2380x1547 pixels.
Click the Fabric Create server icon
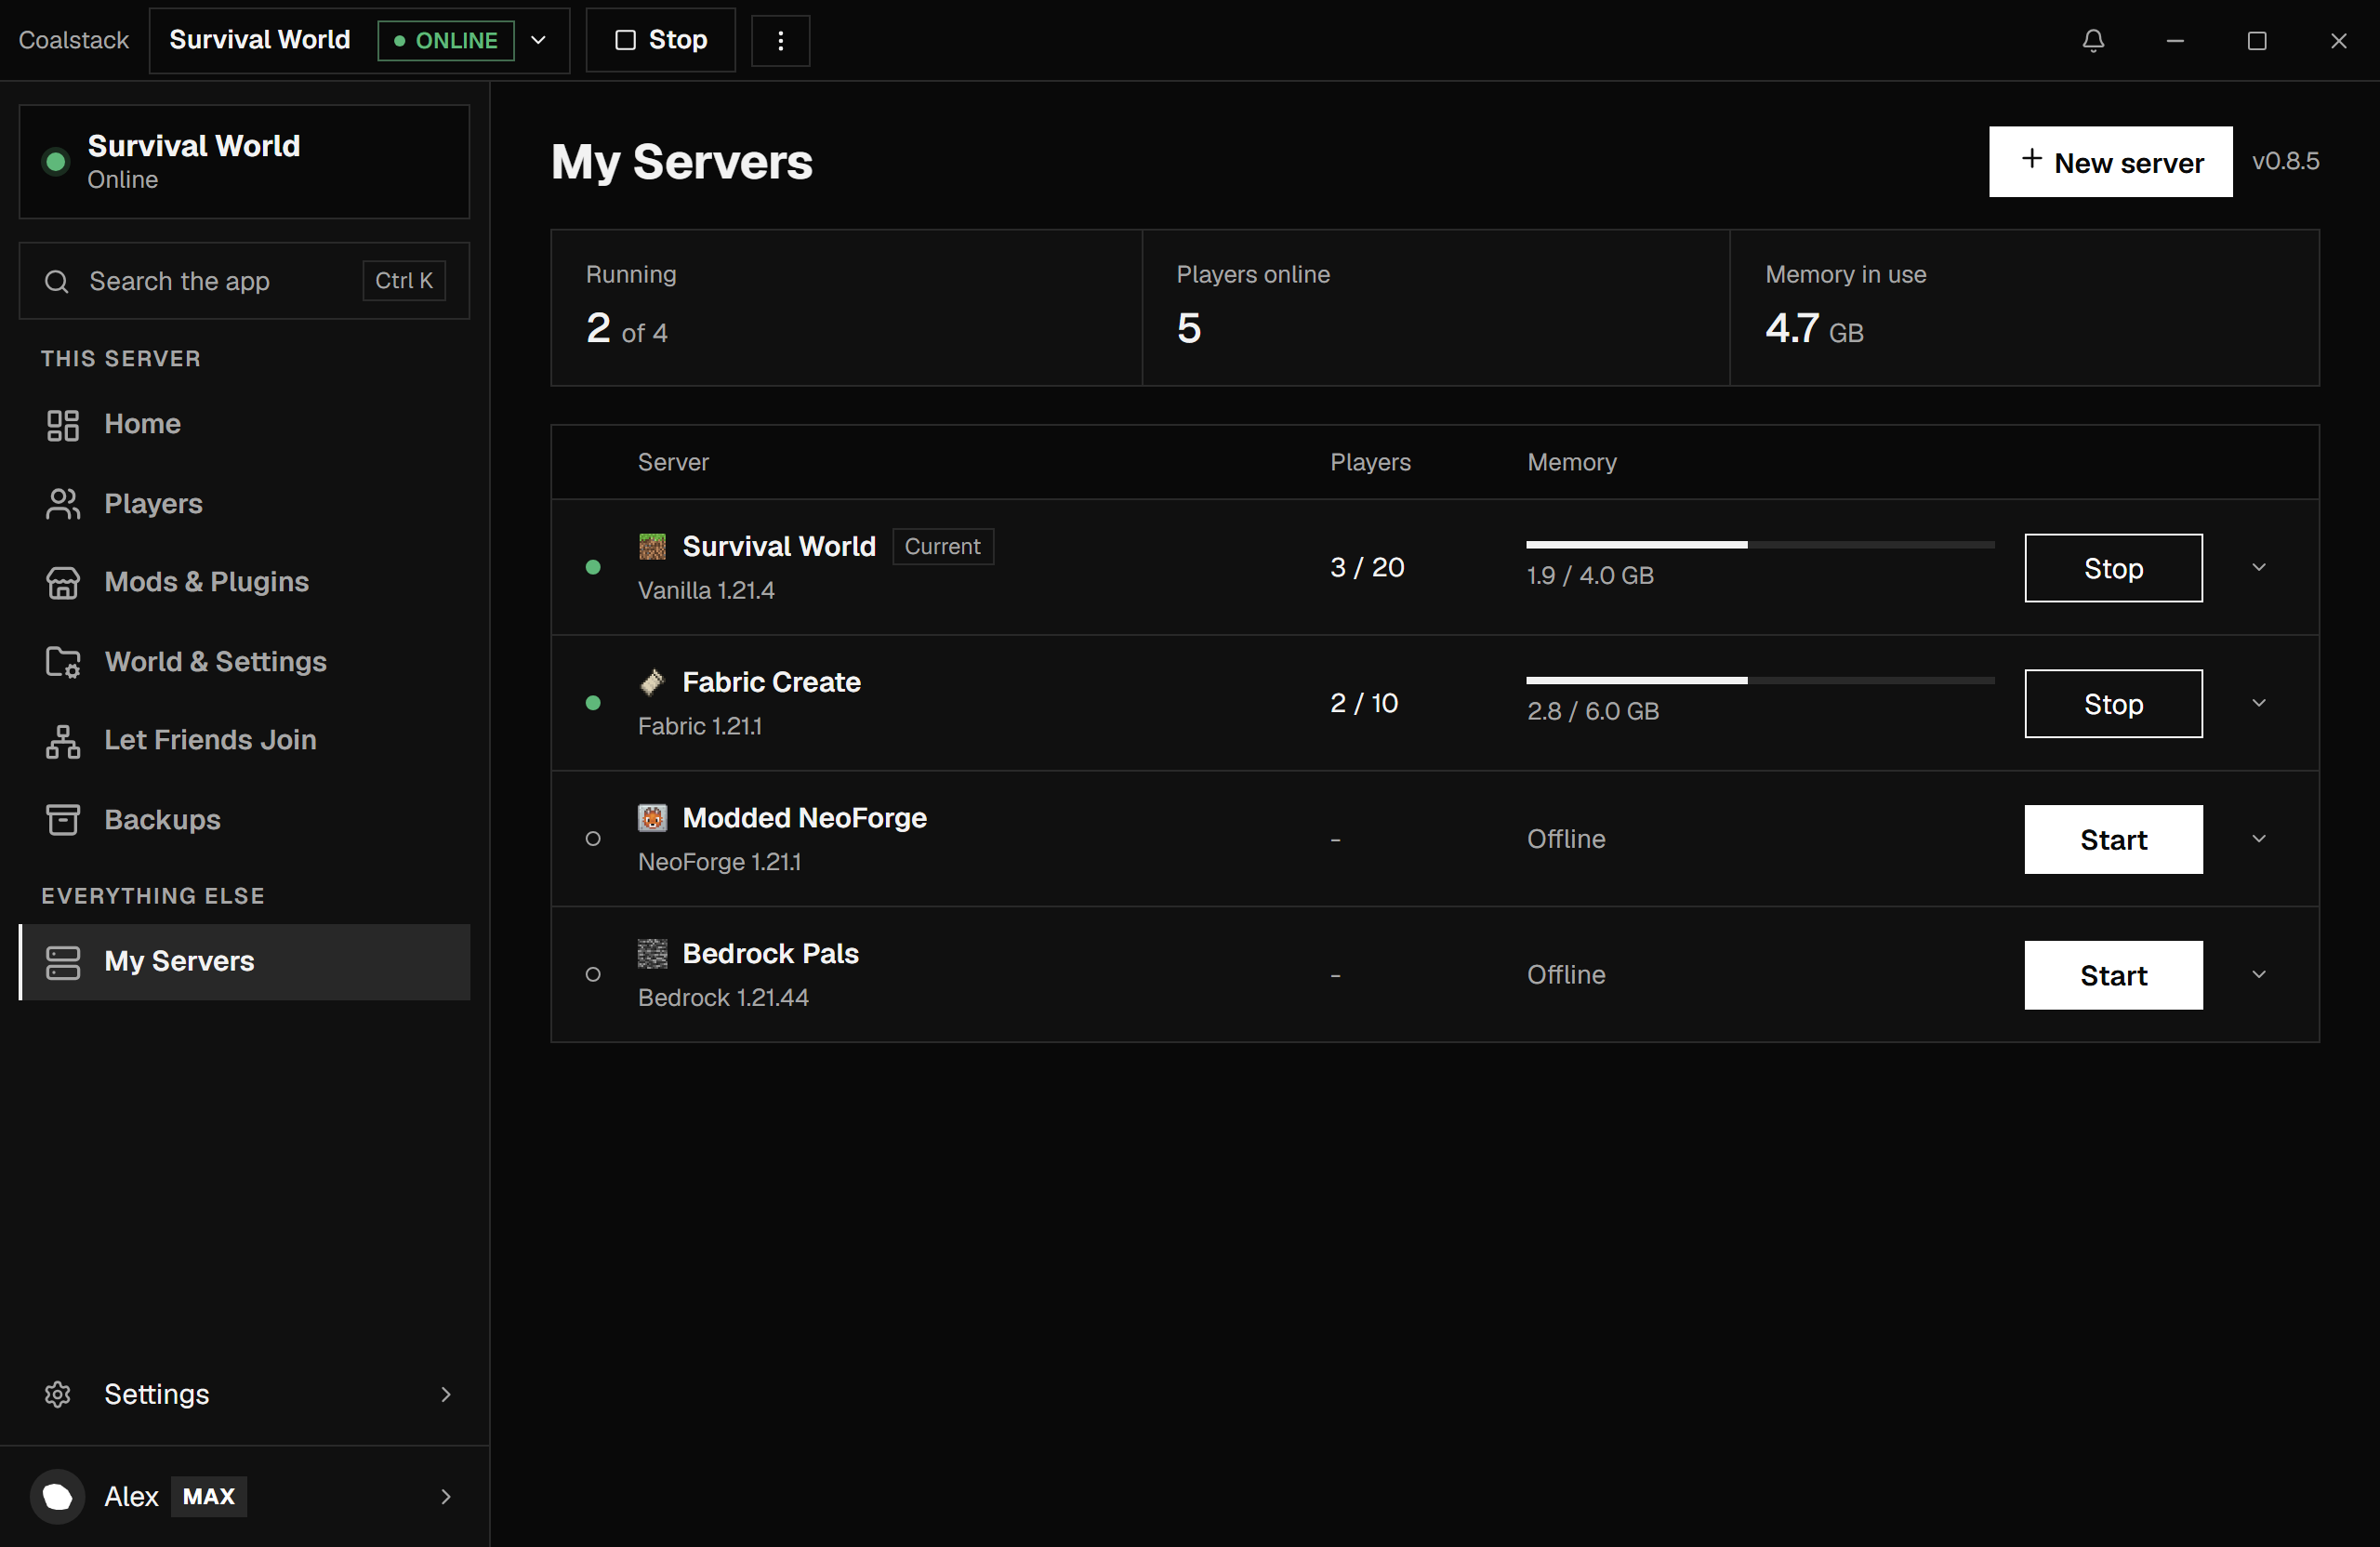pyautogui.click(x=652, y=682)
